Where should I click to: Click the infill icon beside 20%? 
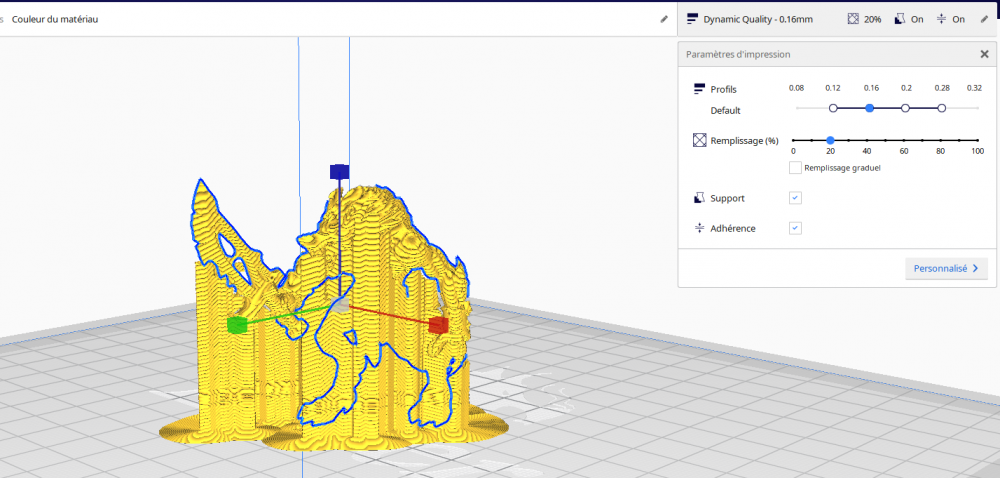tap(853, 19)
